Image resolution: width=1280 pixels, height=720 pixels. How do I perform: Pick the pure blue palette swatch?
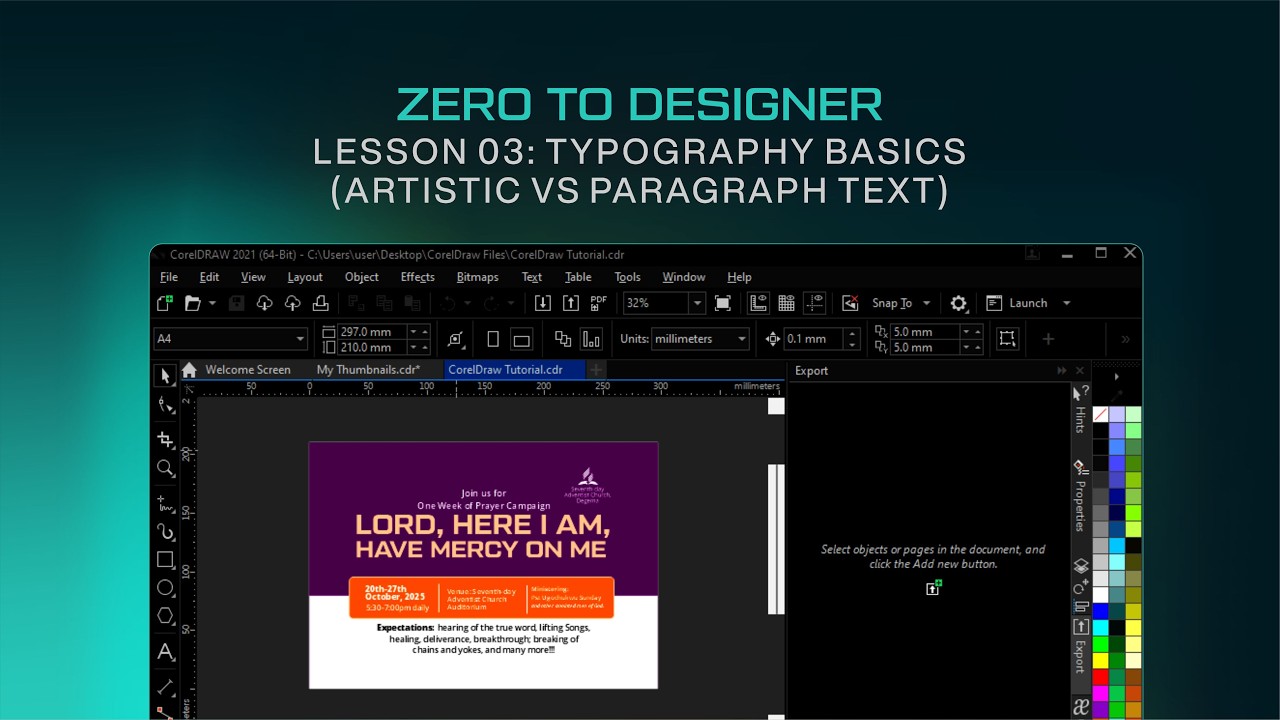[x=1100, y=611]
